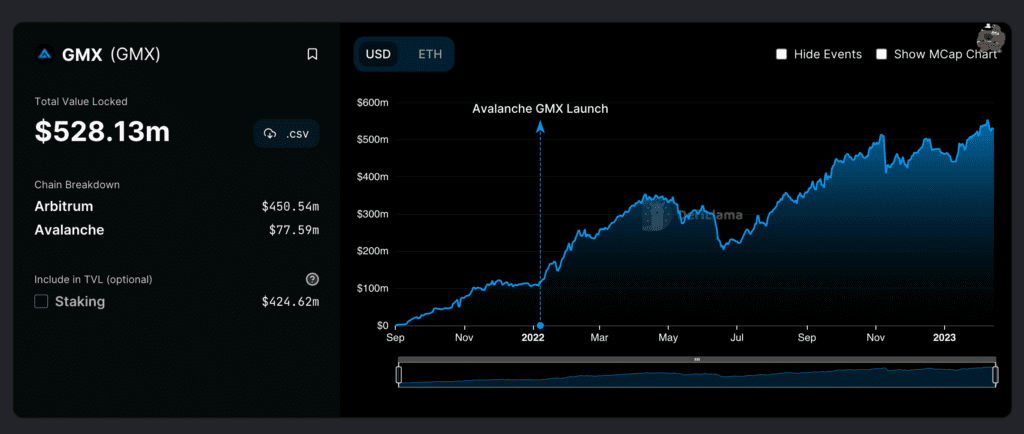The width and height of the screenshot is (1024, 434).
Task: Click the Chain Breakdown heading
Action: [77, 185]
